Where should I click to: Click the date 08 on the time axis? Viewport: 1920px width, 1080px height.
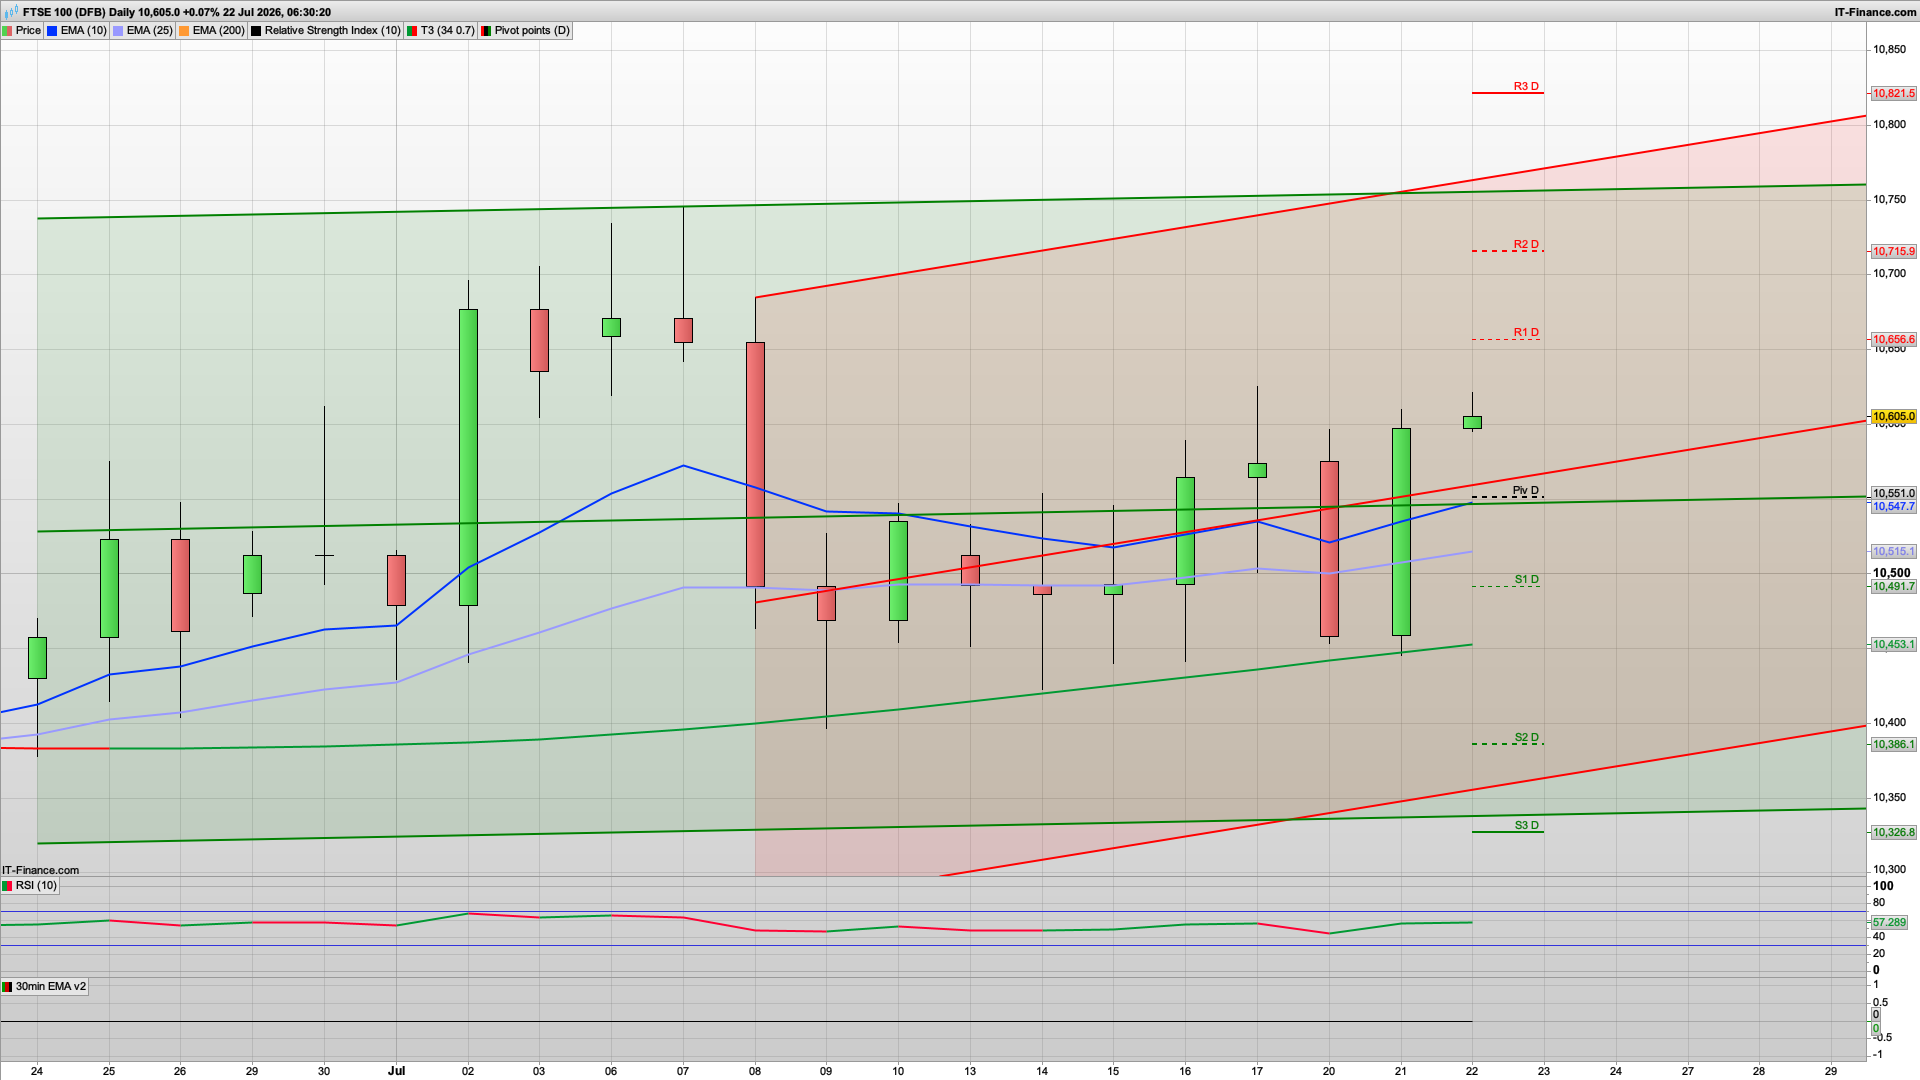pyautogui.click(x=755, y=1071)
